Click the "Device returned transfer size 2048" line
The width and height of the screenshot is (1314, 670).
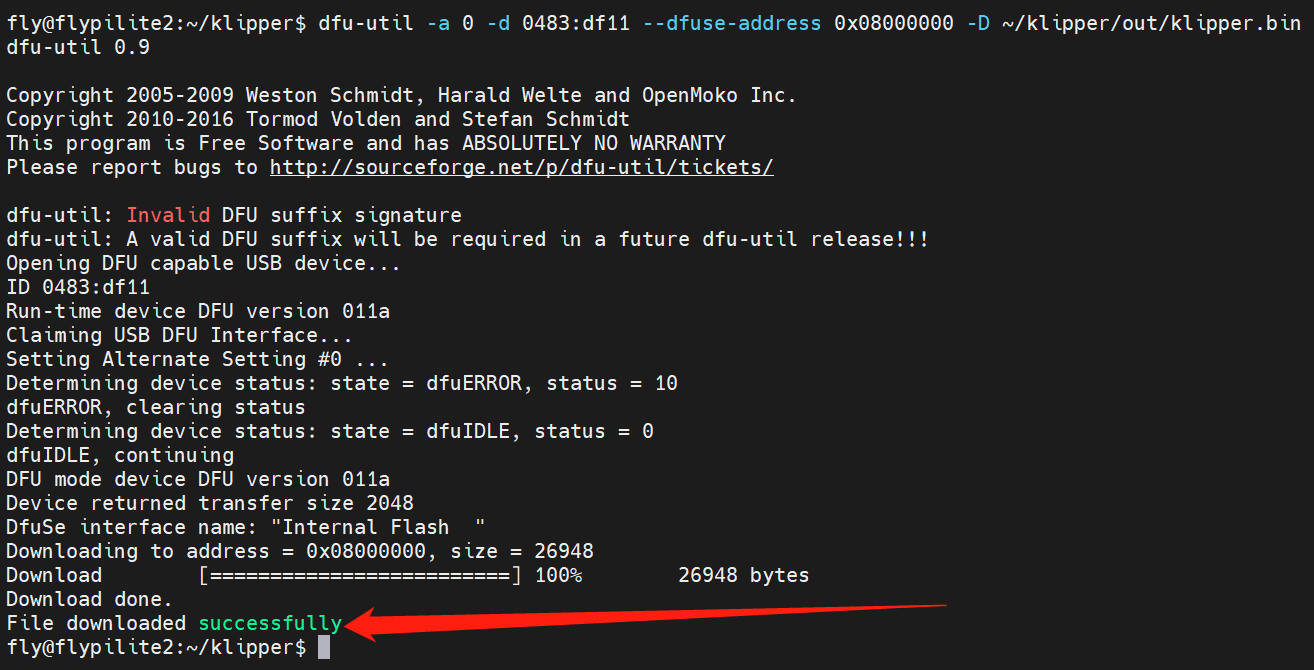point(209,503)
